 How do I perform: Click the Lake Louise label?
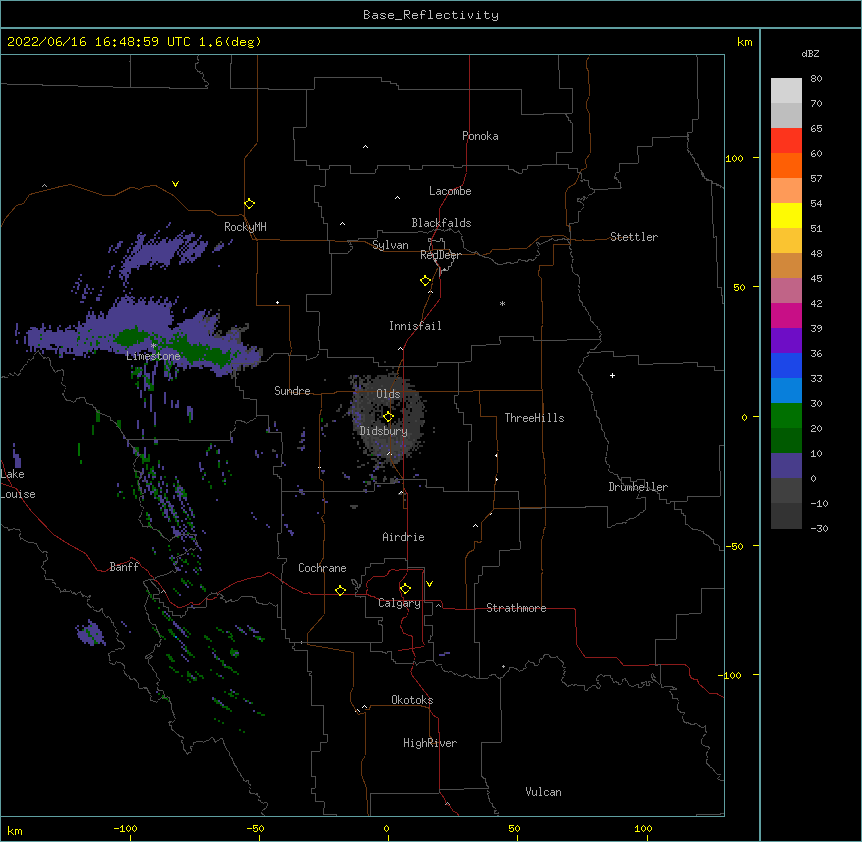click(x=17, y=484)
